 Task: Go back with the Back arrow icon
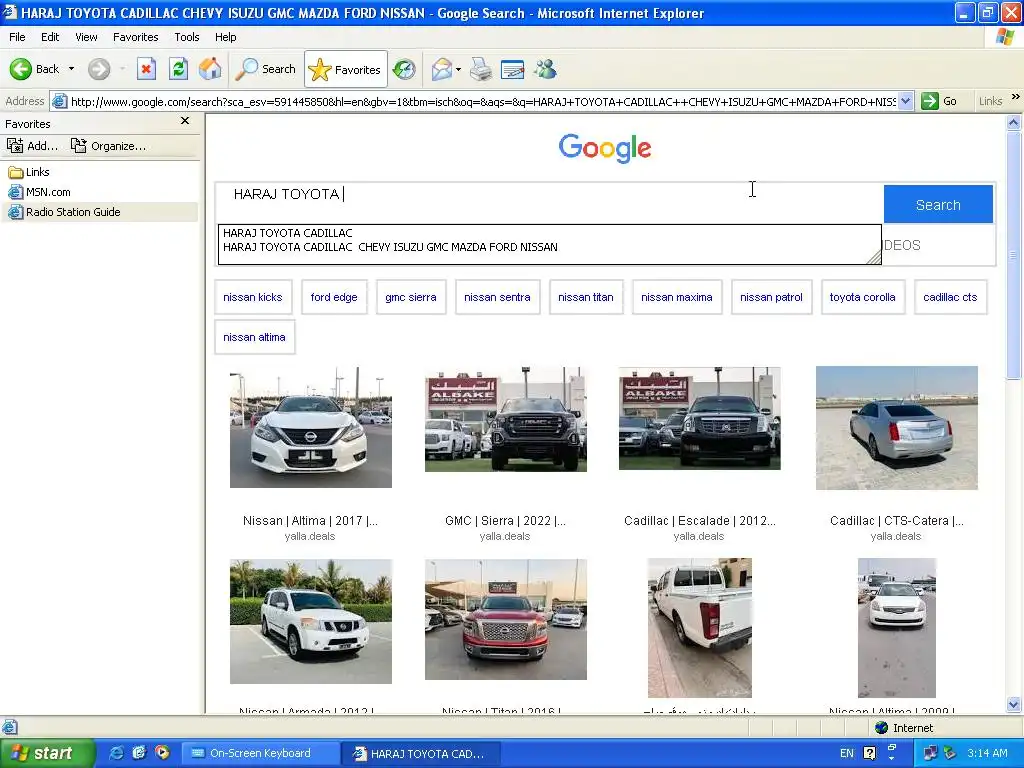pyautogui.click(x=20, y=69)
